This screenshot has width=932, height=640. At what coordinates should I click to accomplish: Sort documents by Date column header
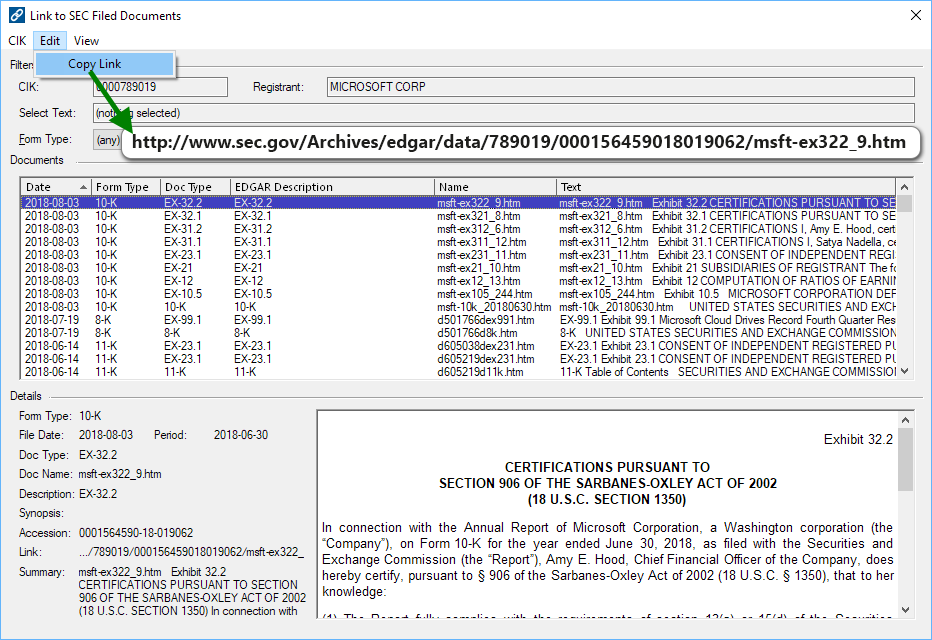56,187
